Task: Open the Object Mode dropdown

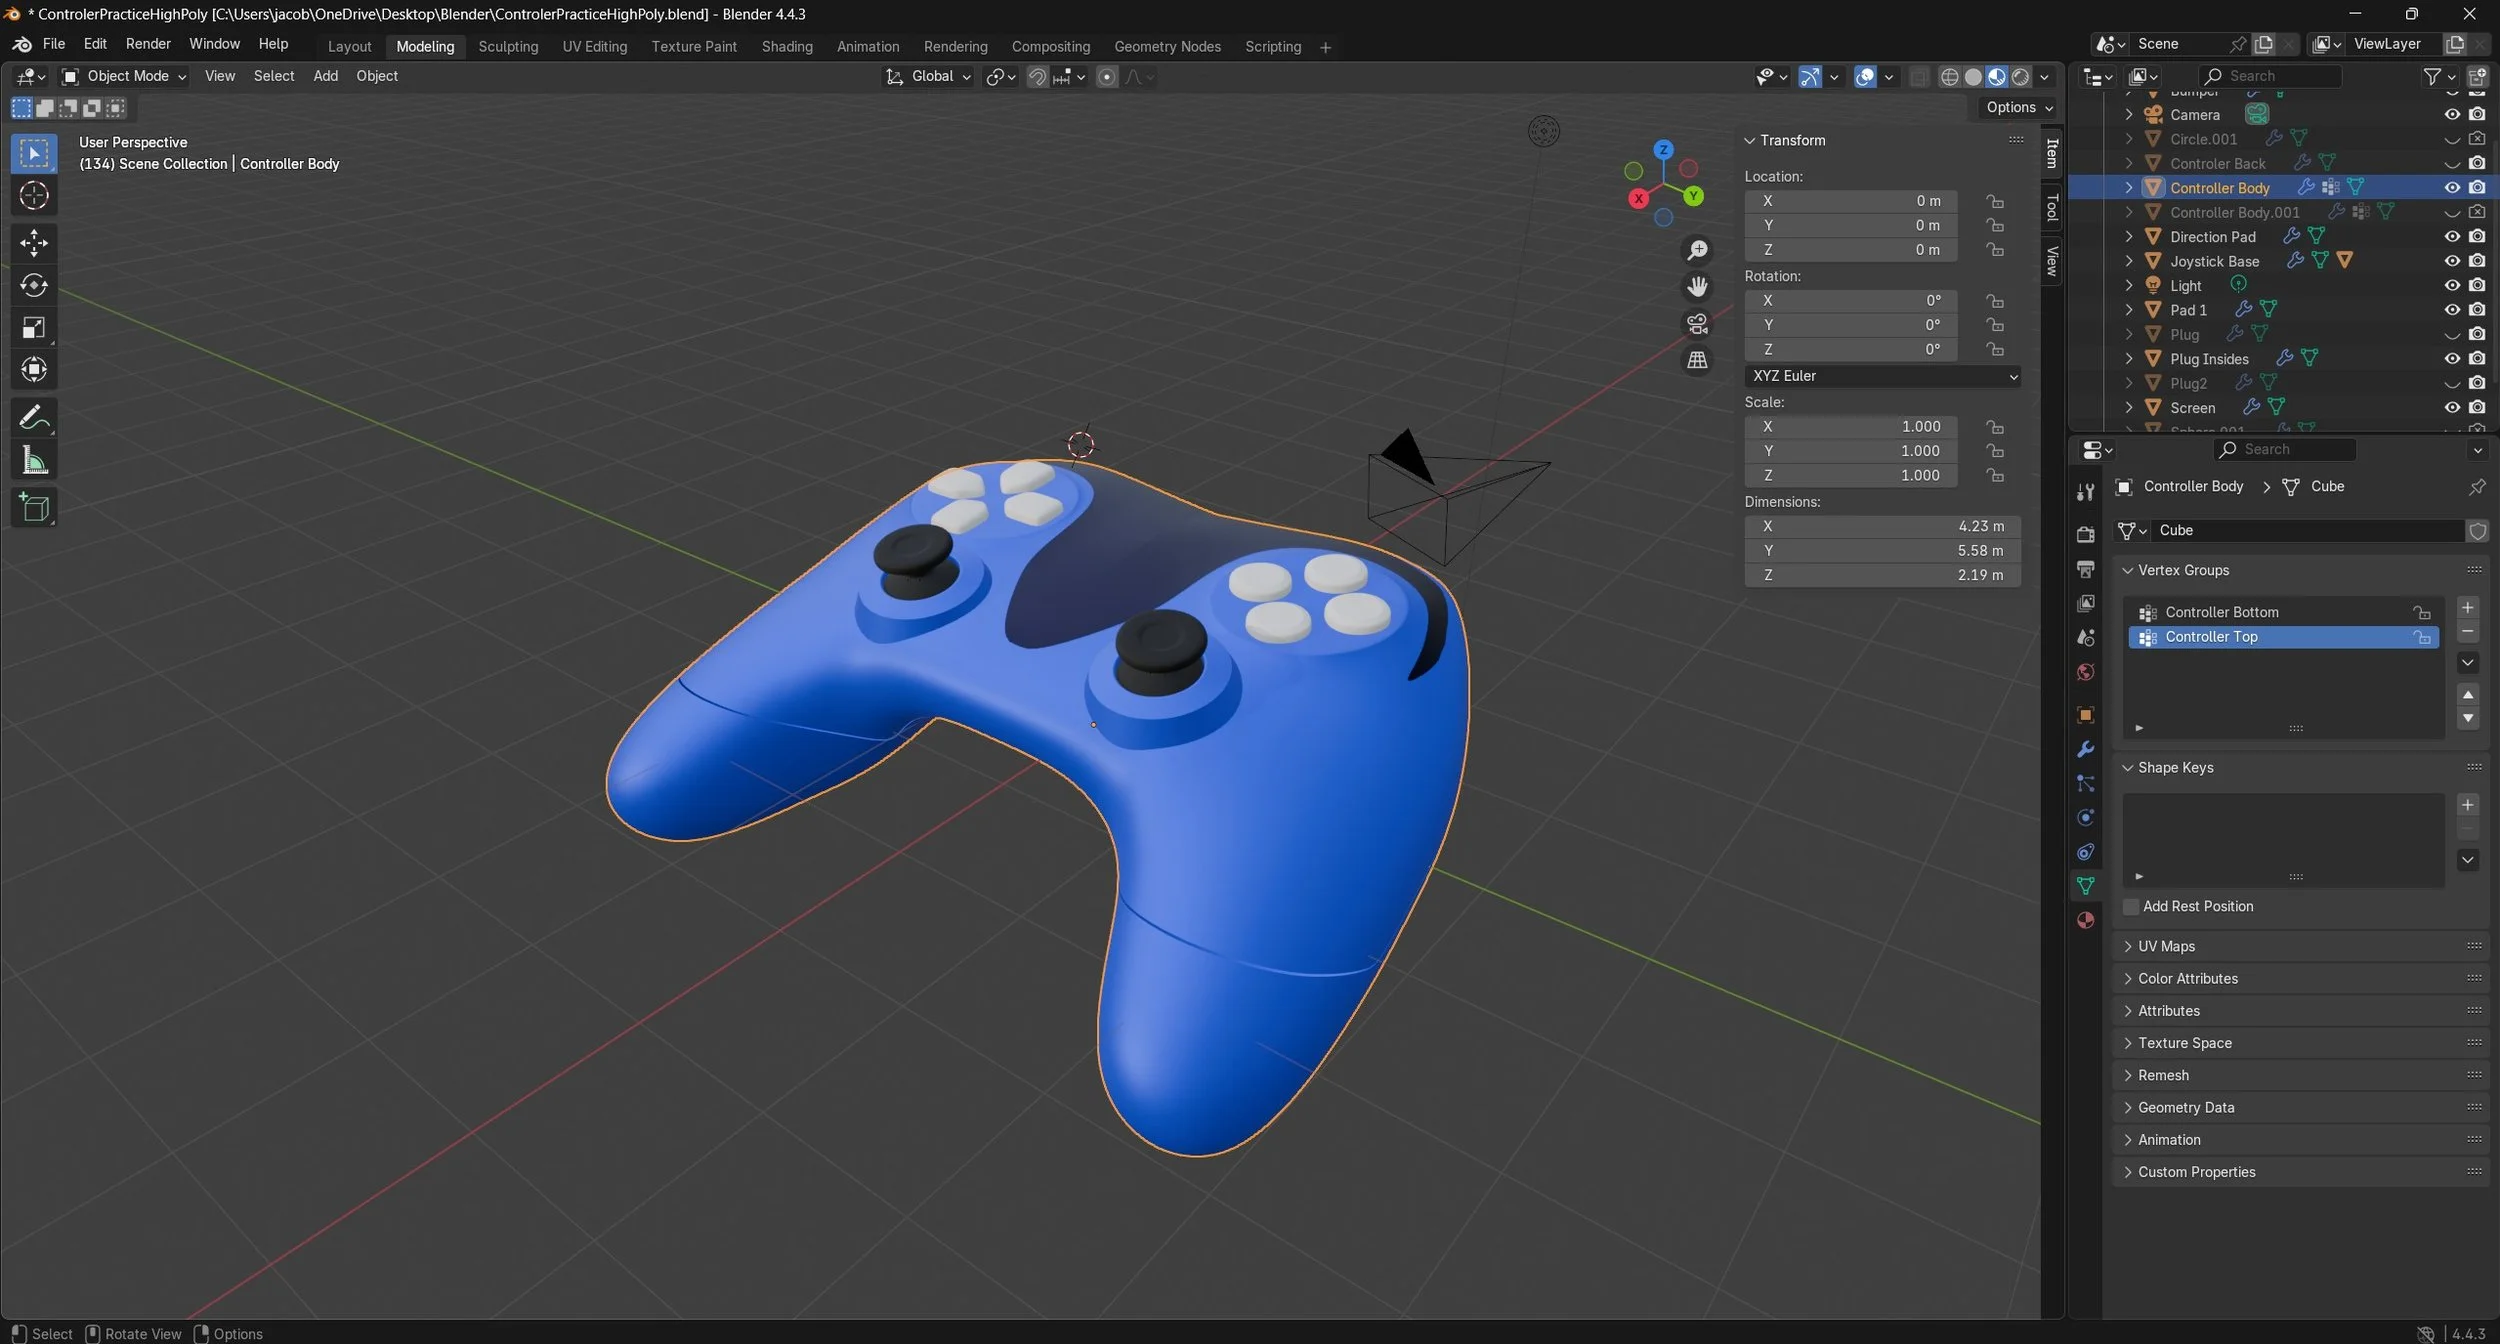Action: point(124,76)
